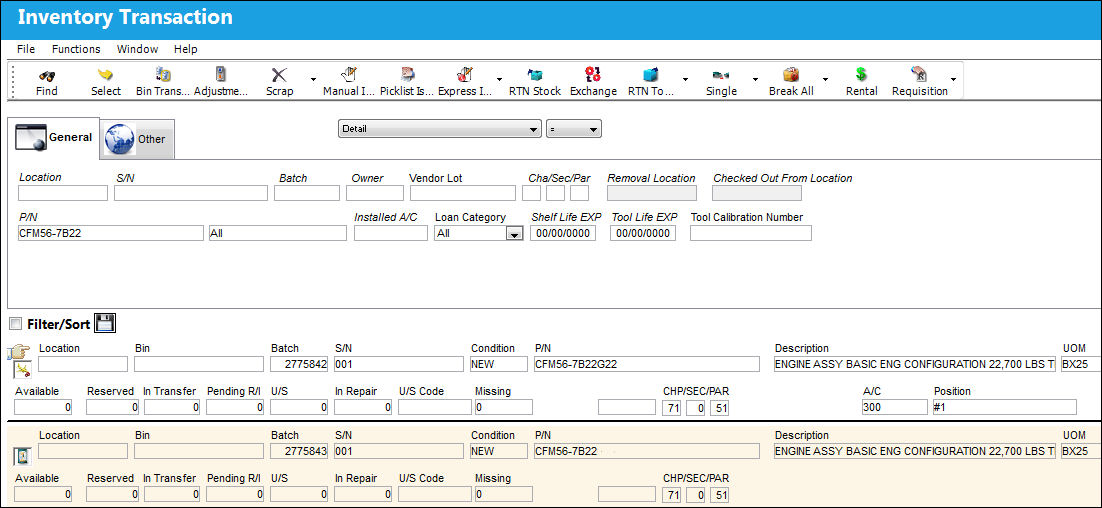Open the Functions menu
Viewport: 1102px width, 508px height.
(76, 49)
